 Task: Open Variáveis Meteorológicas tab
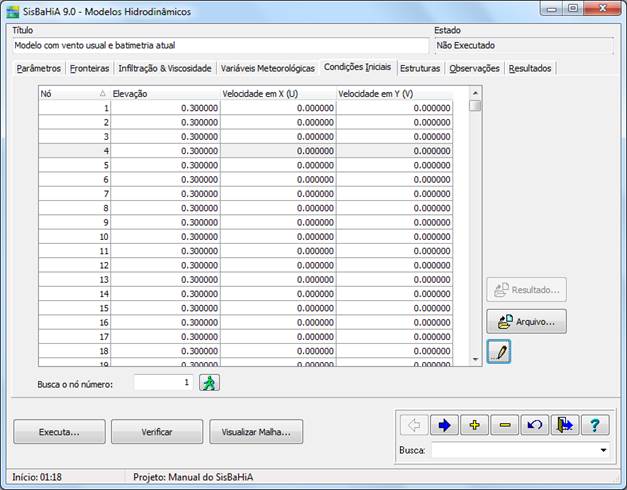[x=268, y=68]
